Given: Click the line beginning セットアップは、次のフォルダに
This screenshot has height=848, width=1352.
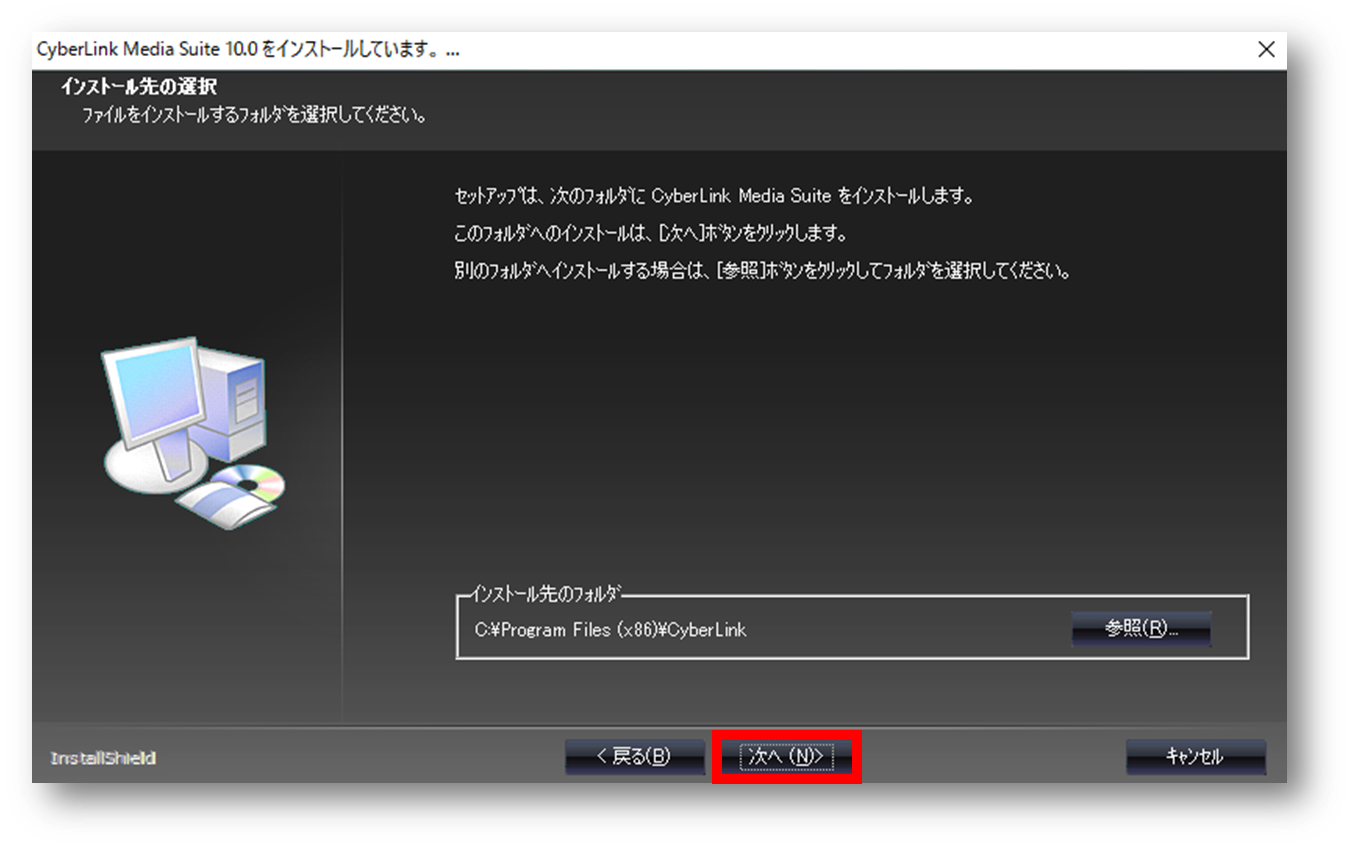Looking at the screenshot, I should pos(714,196).
